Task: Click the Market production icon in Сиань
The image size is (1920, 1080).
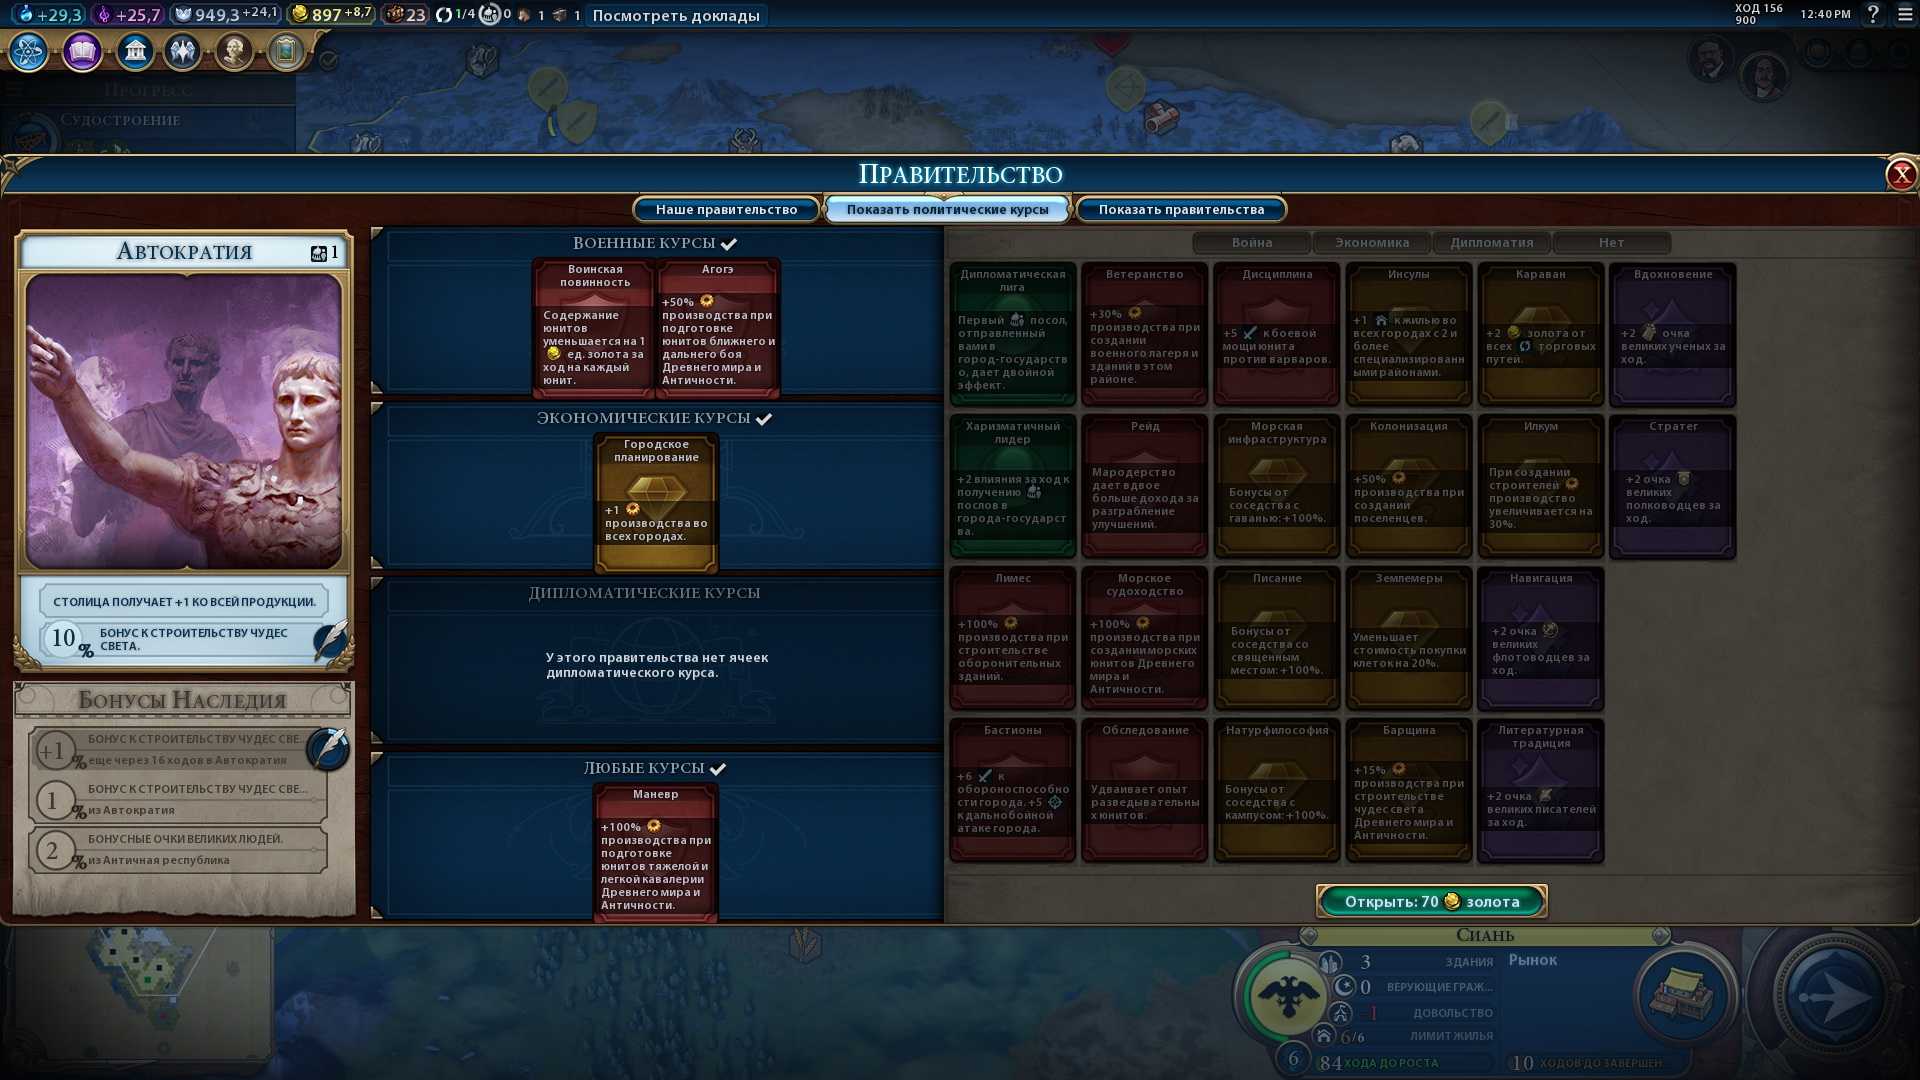Action: click(x=1683, y=995)
